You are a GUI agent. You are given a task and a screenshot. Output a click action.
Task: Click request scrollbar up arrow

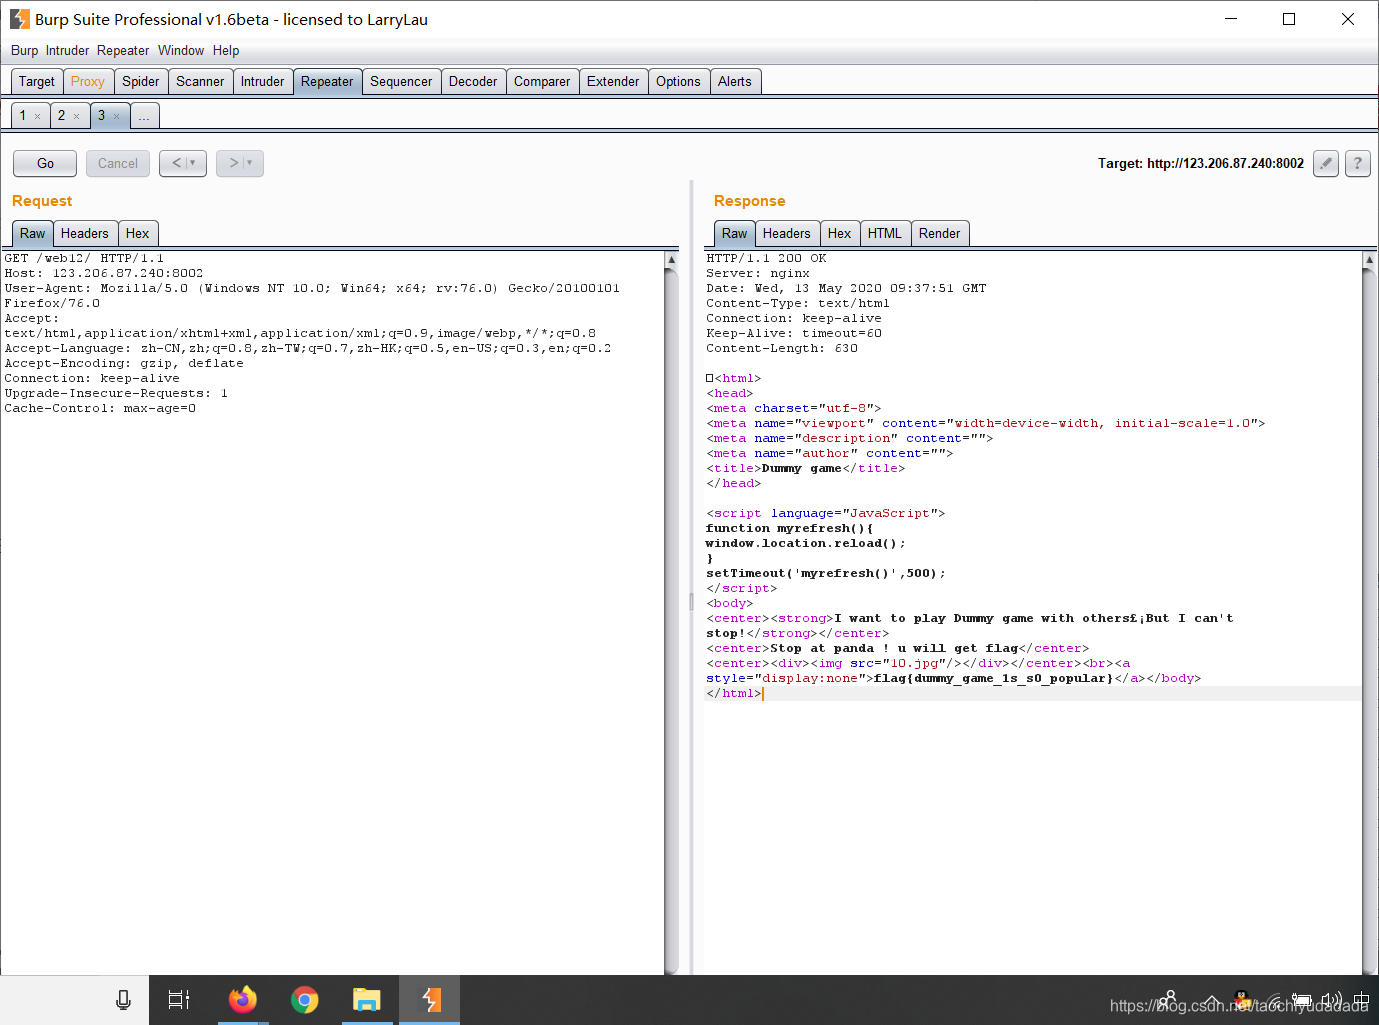click(671, 259)
